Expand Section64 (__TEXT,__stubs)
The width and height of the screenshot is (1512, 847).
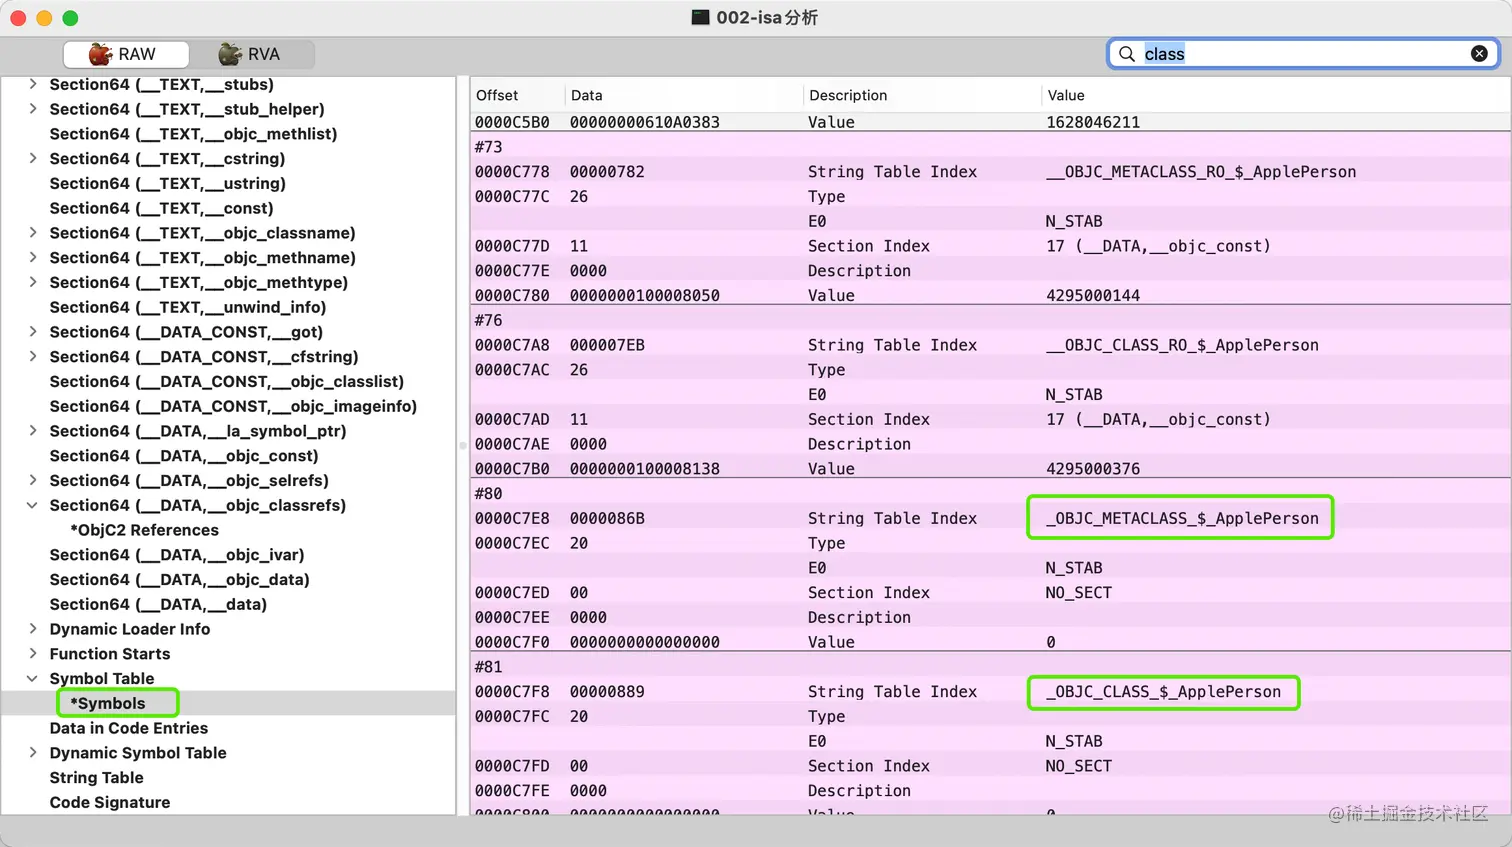click(x=33, y=84)
